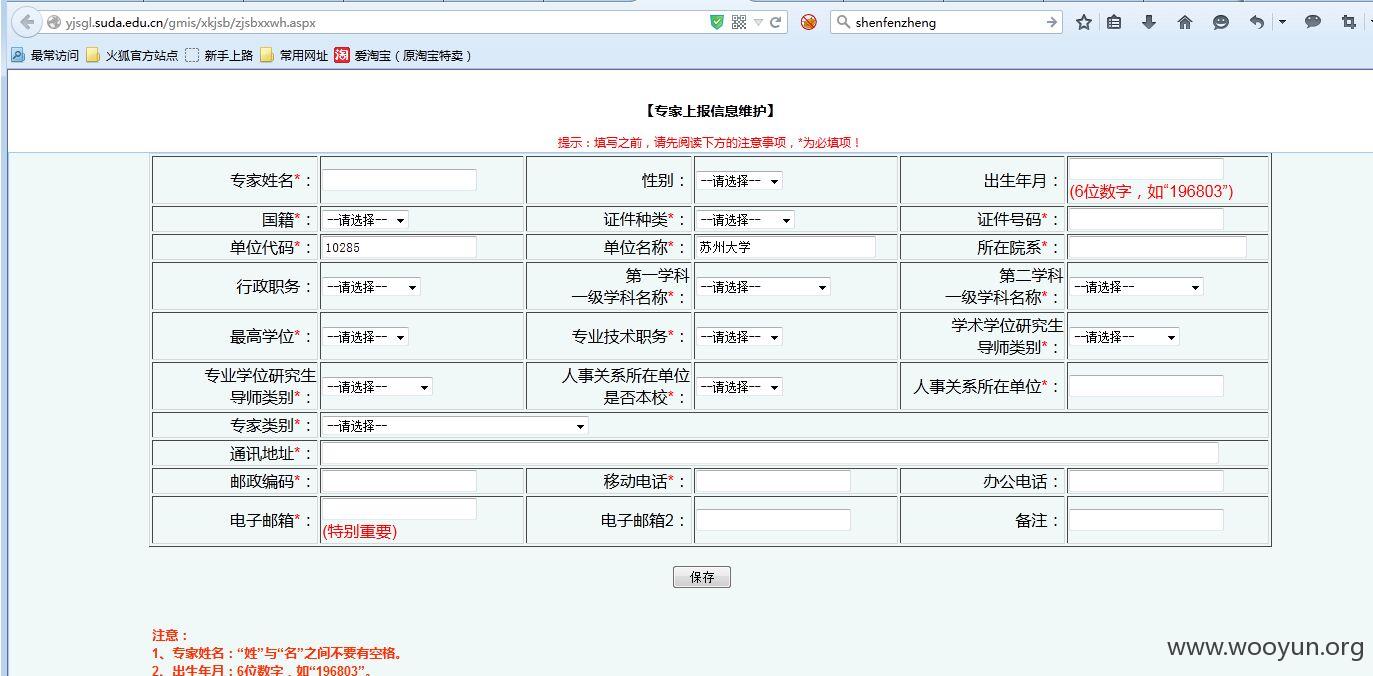
Task: Click the 电子邮箱 field above 特别重要
Action: [x=399, y=509]
